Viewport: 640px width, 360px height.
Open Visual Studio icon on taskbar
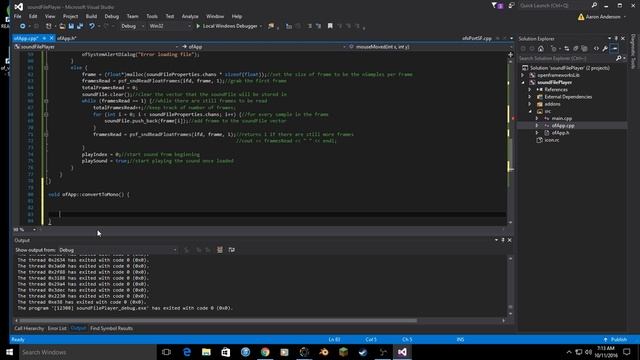pyautogui.click(x=402, y=352)
